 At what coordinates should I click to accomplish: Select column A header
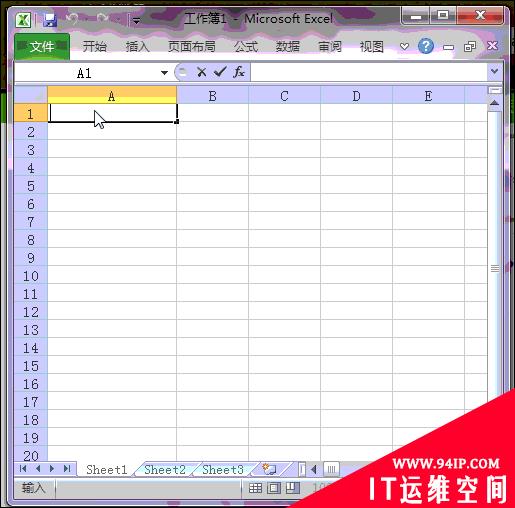tap(112, 95)
